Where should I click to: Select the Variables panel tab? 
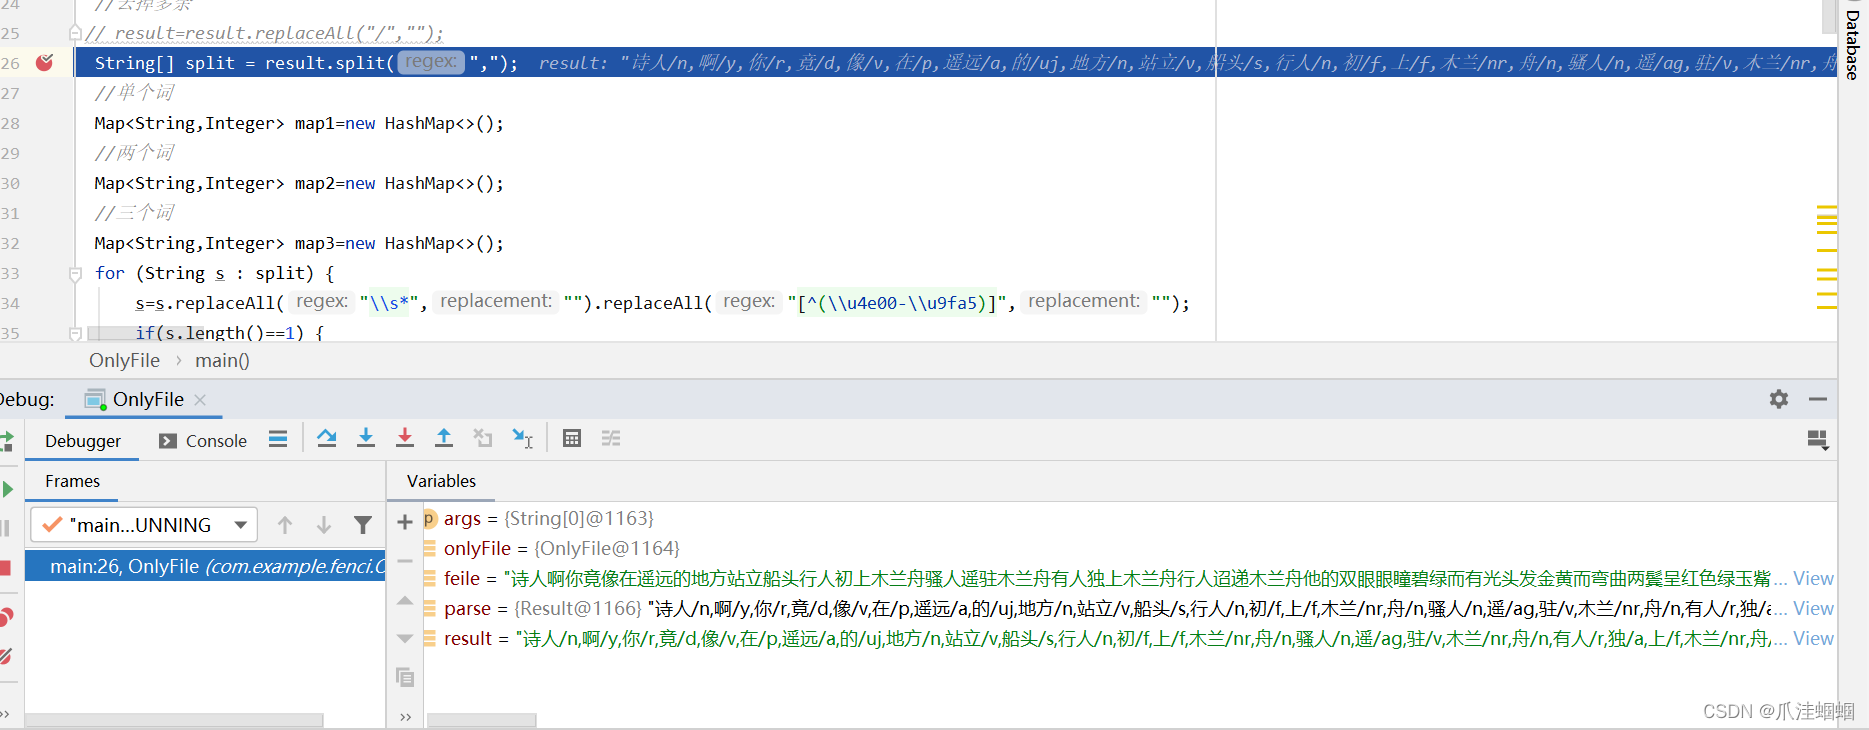(441, 481)
